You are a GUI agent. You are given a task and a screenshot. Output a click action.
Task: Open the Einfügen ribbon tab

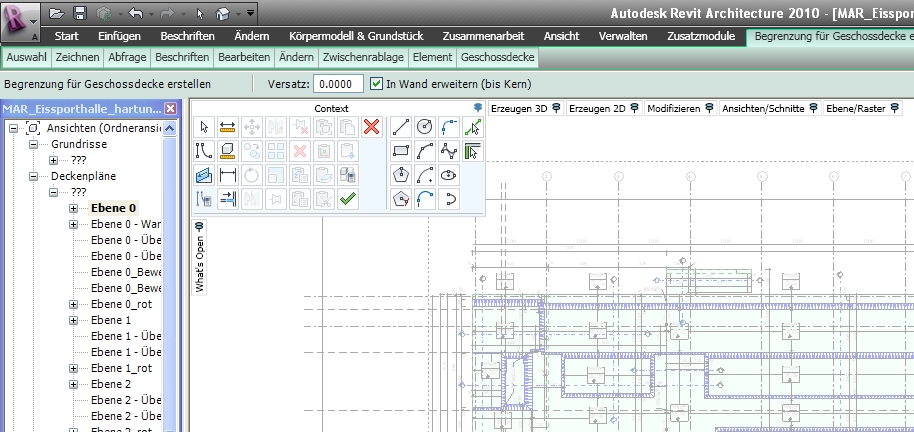pyautogui.click(x=119, y=36)
